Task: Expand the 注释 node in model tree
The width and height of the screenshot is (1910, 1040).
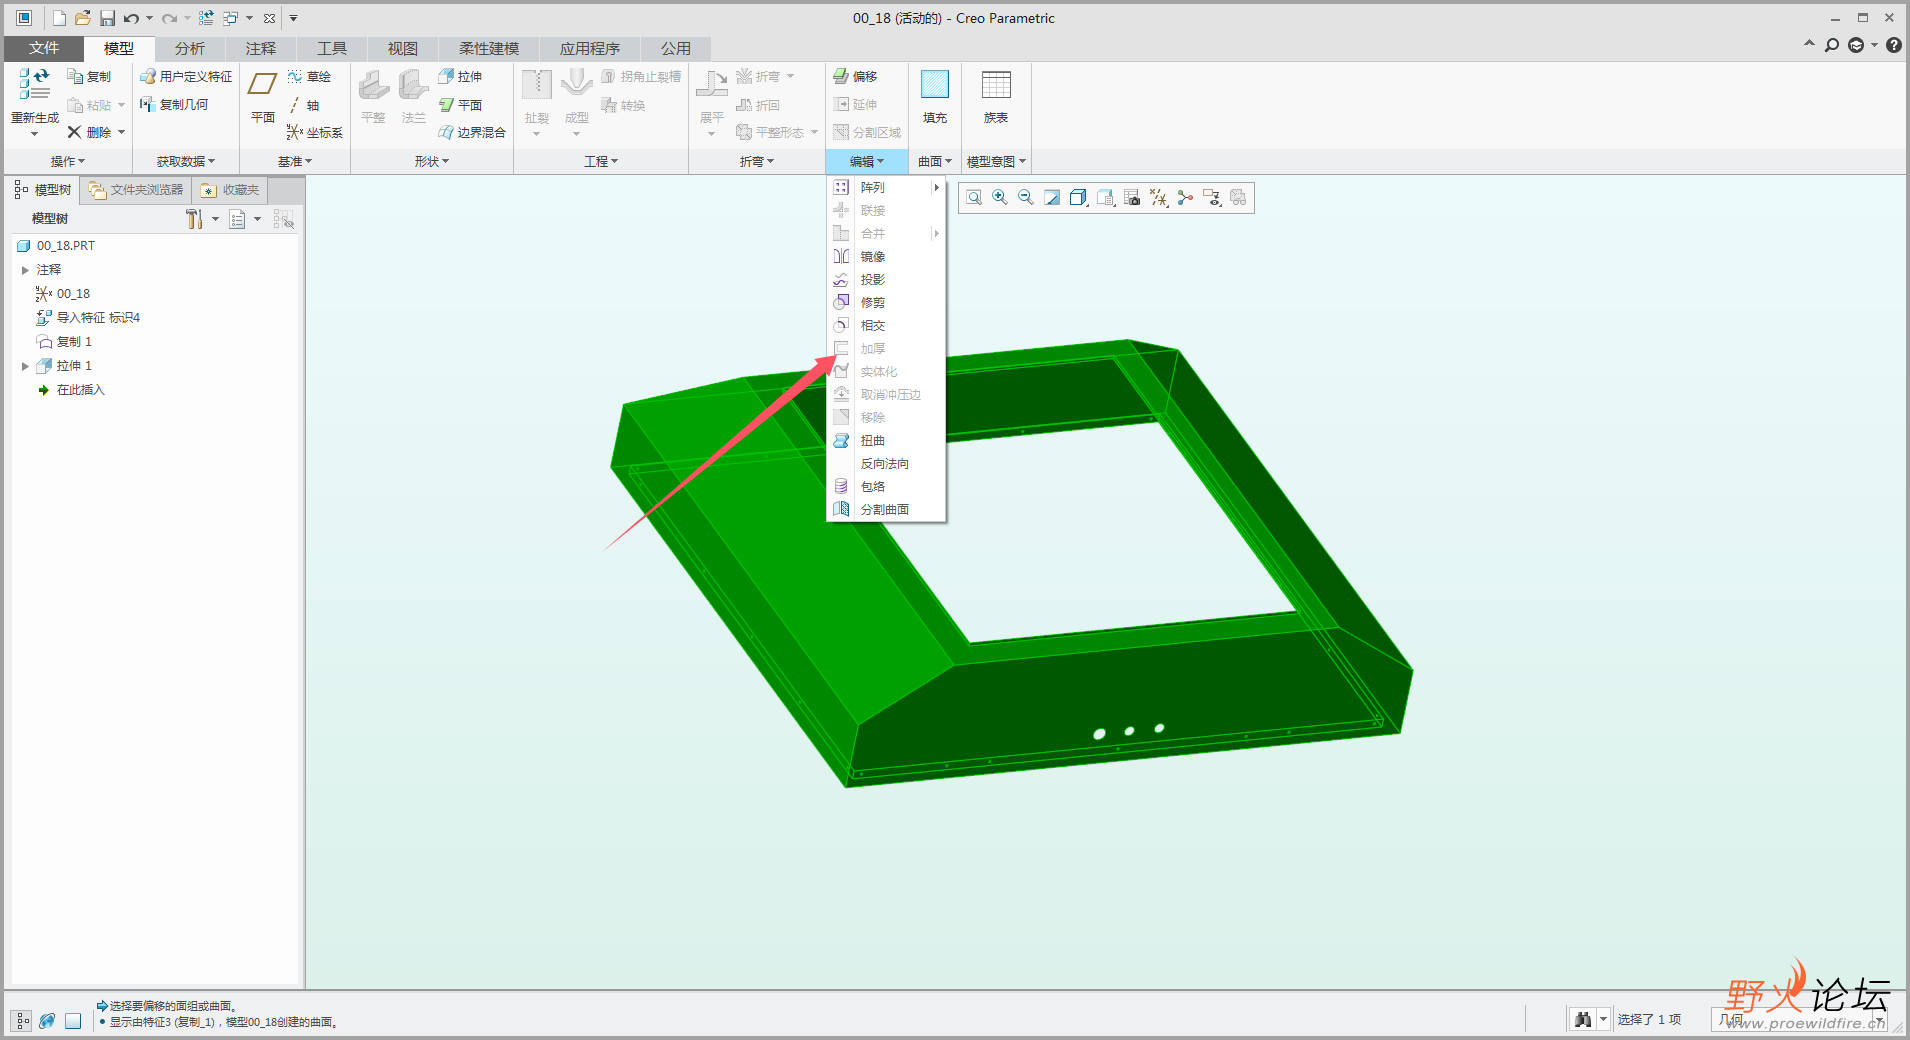Action: point(25,270)
